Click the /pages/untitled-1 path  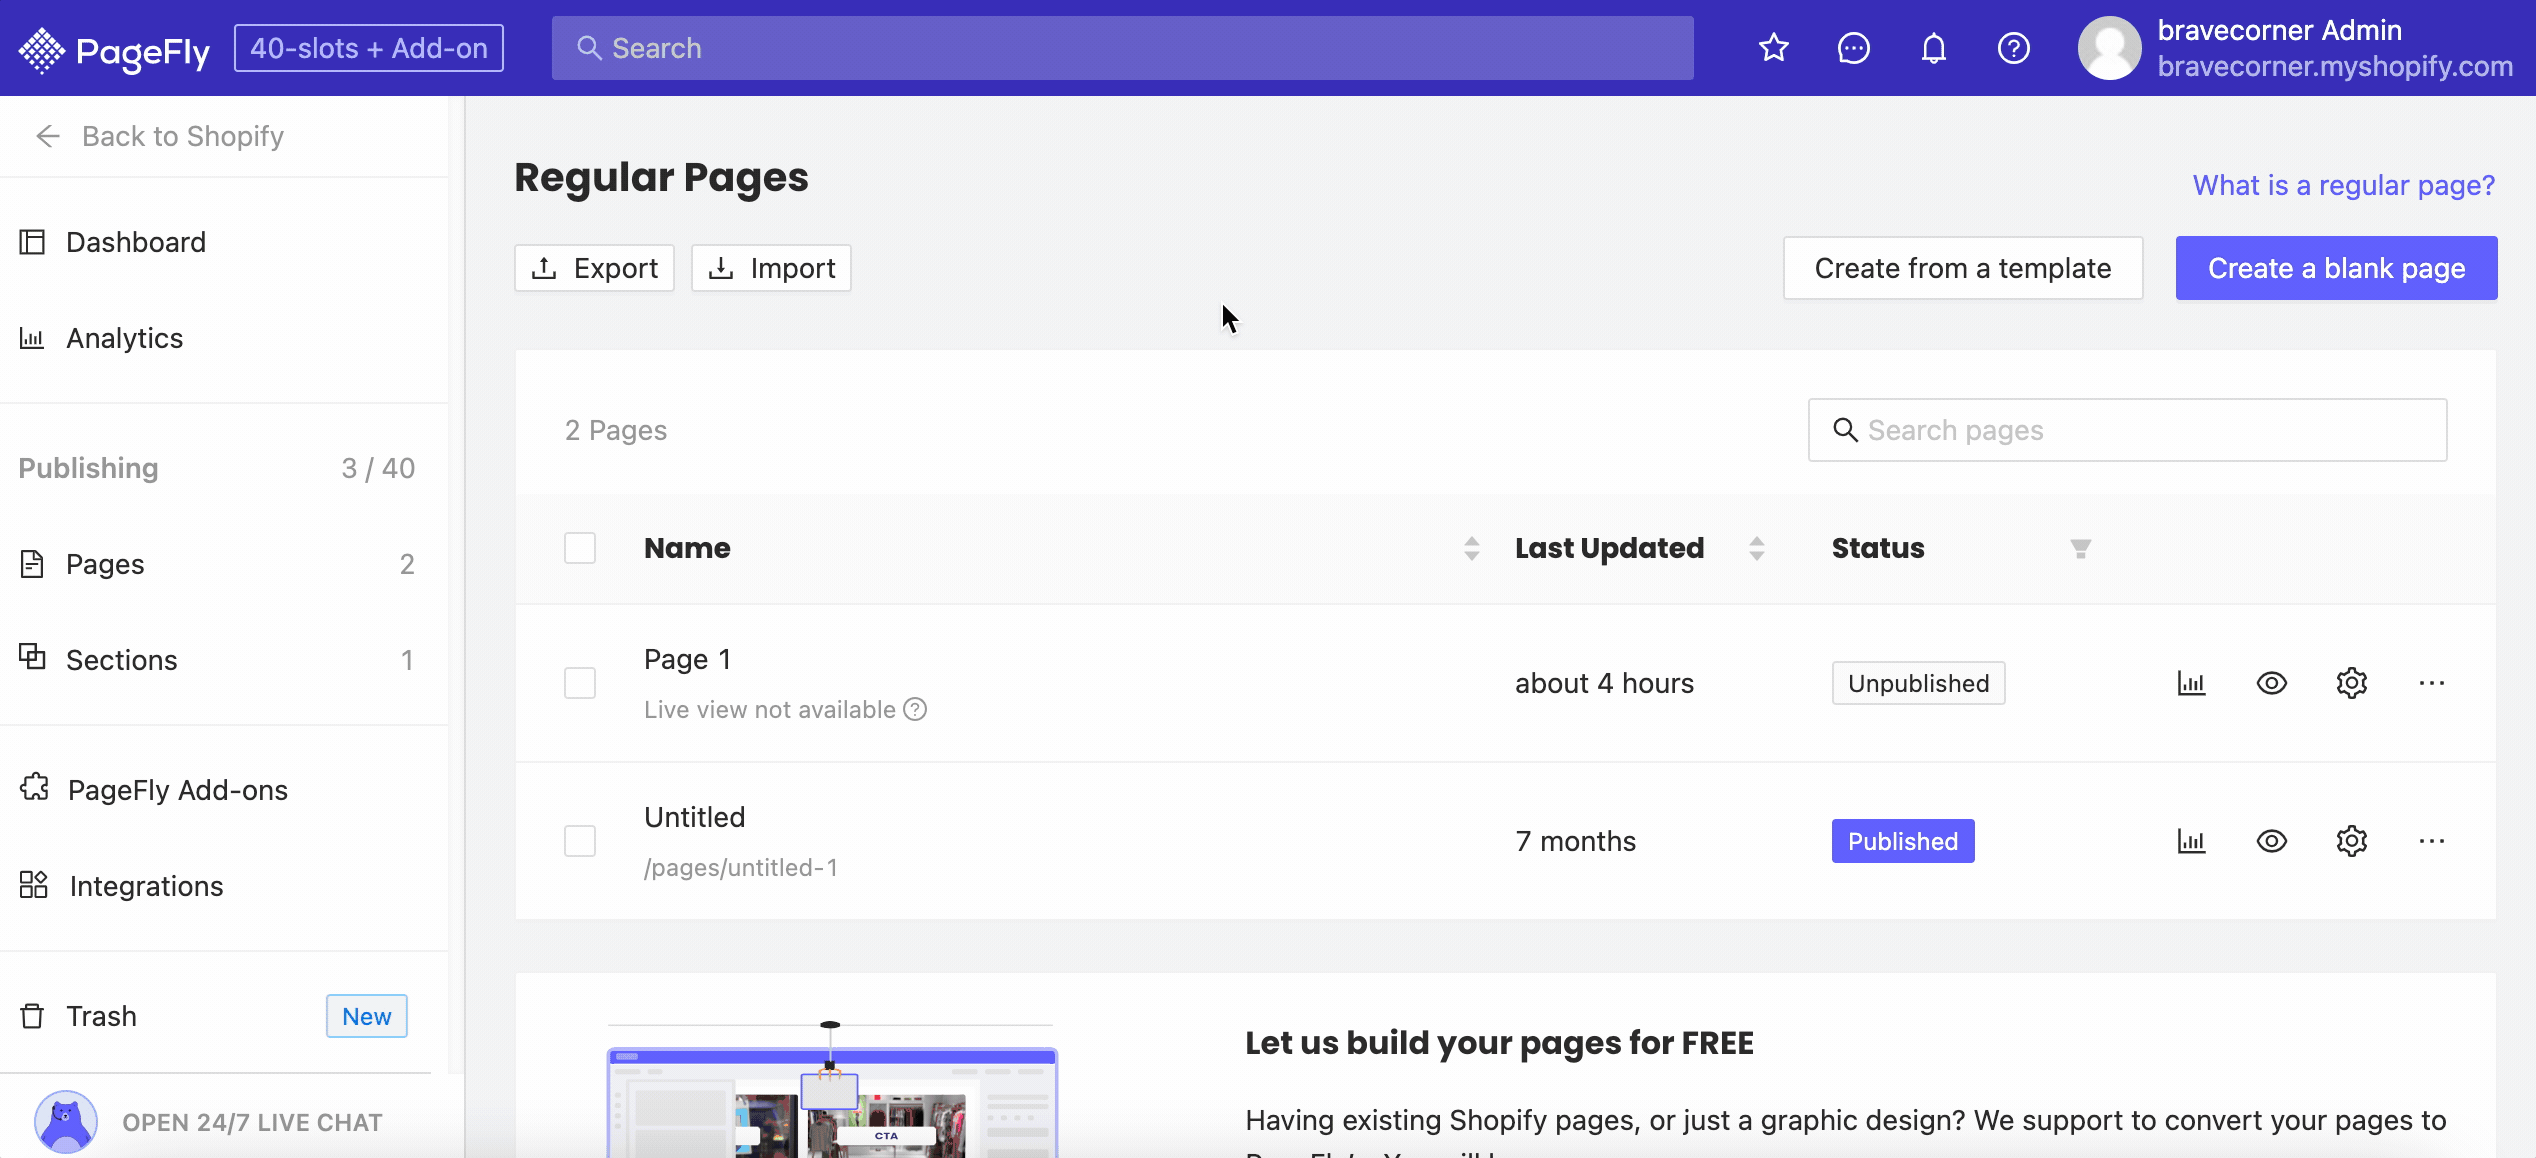[x=741, y=867]
